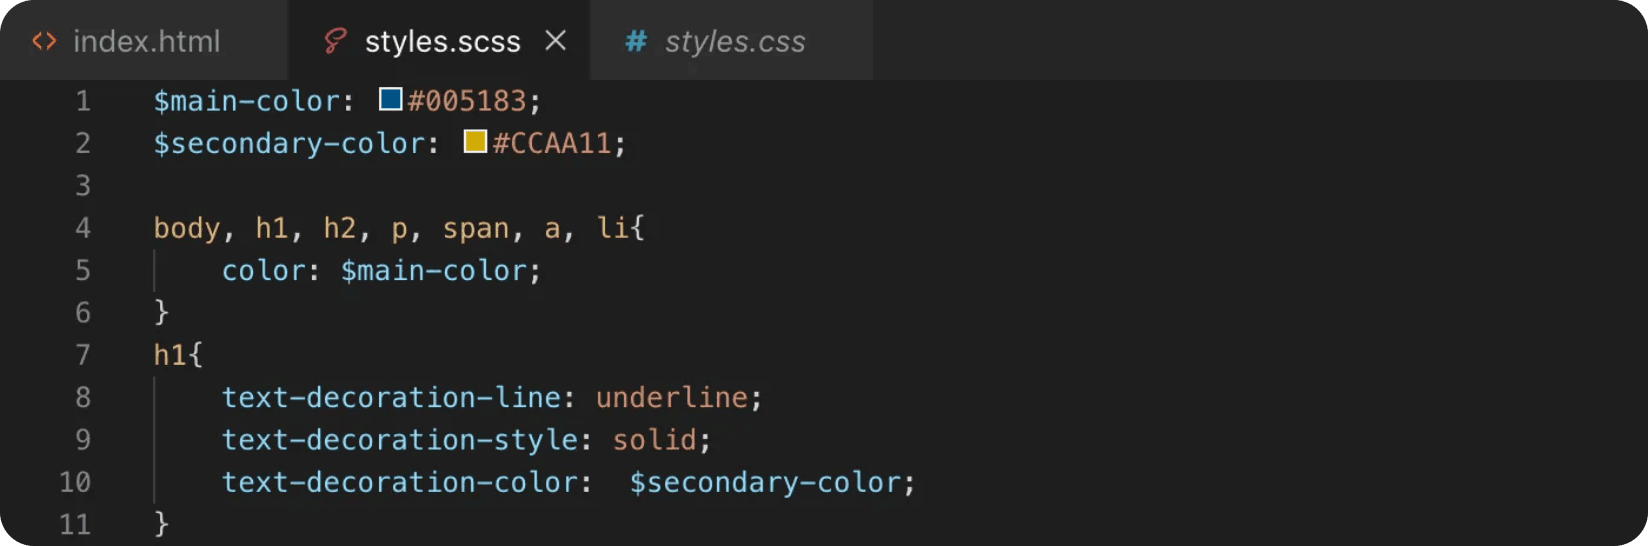Click the Sass icon on styles.scss tab
This screenshot has height=546, width=1648.
(335, 41)
